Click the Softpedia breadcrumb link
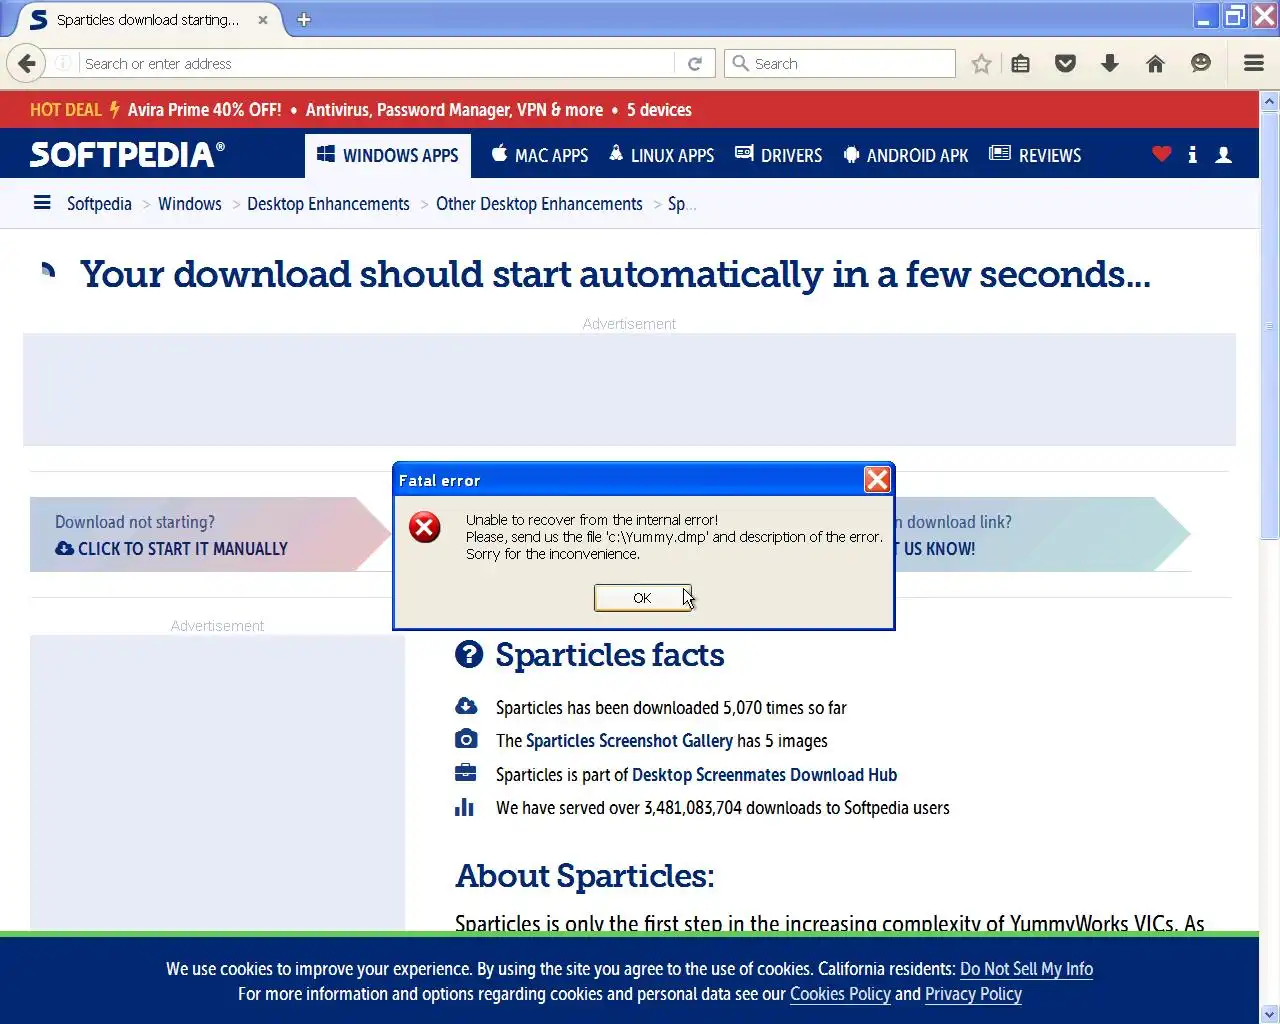The image size is (1280, 1024). [99, 204]
